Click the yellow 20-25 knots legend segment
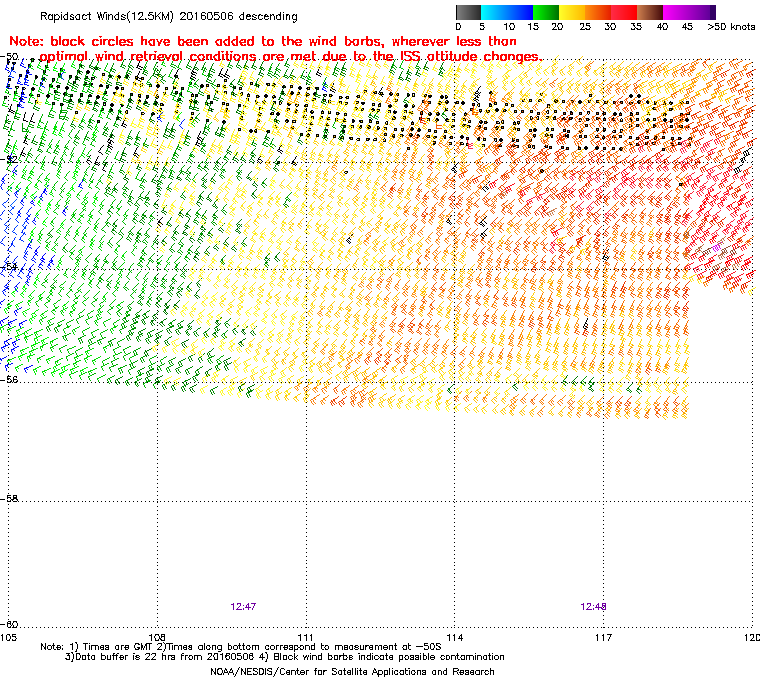This screenshot has height=688, width=760. [x=572, y=12]
